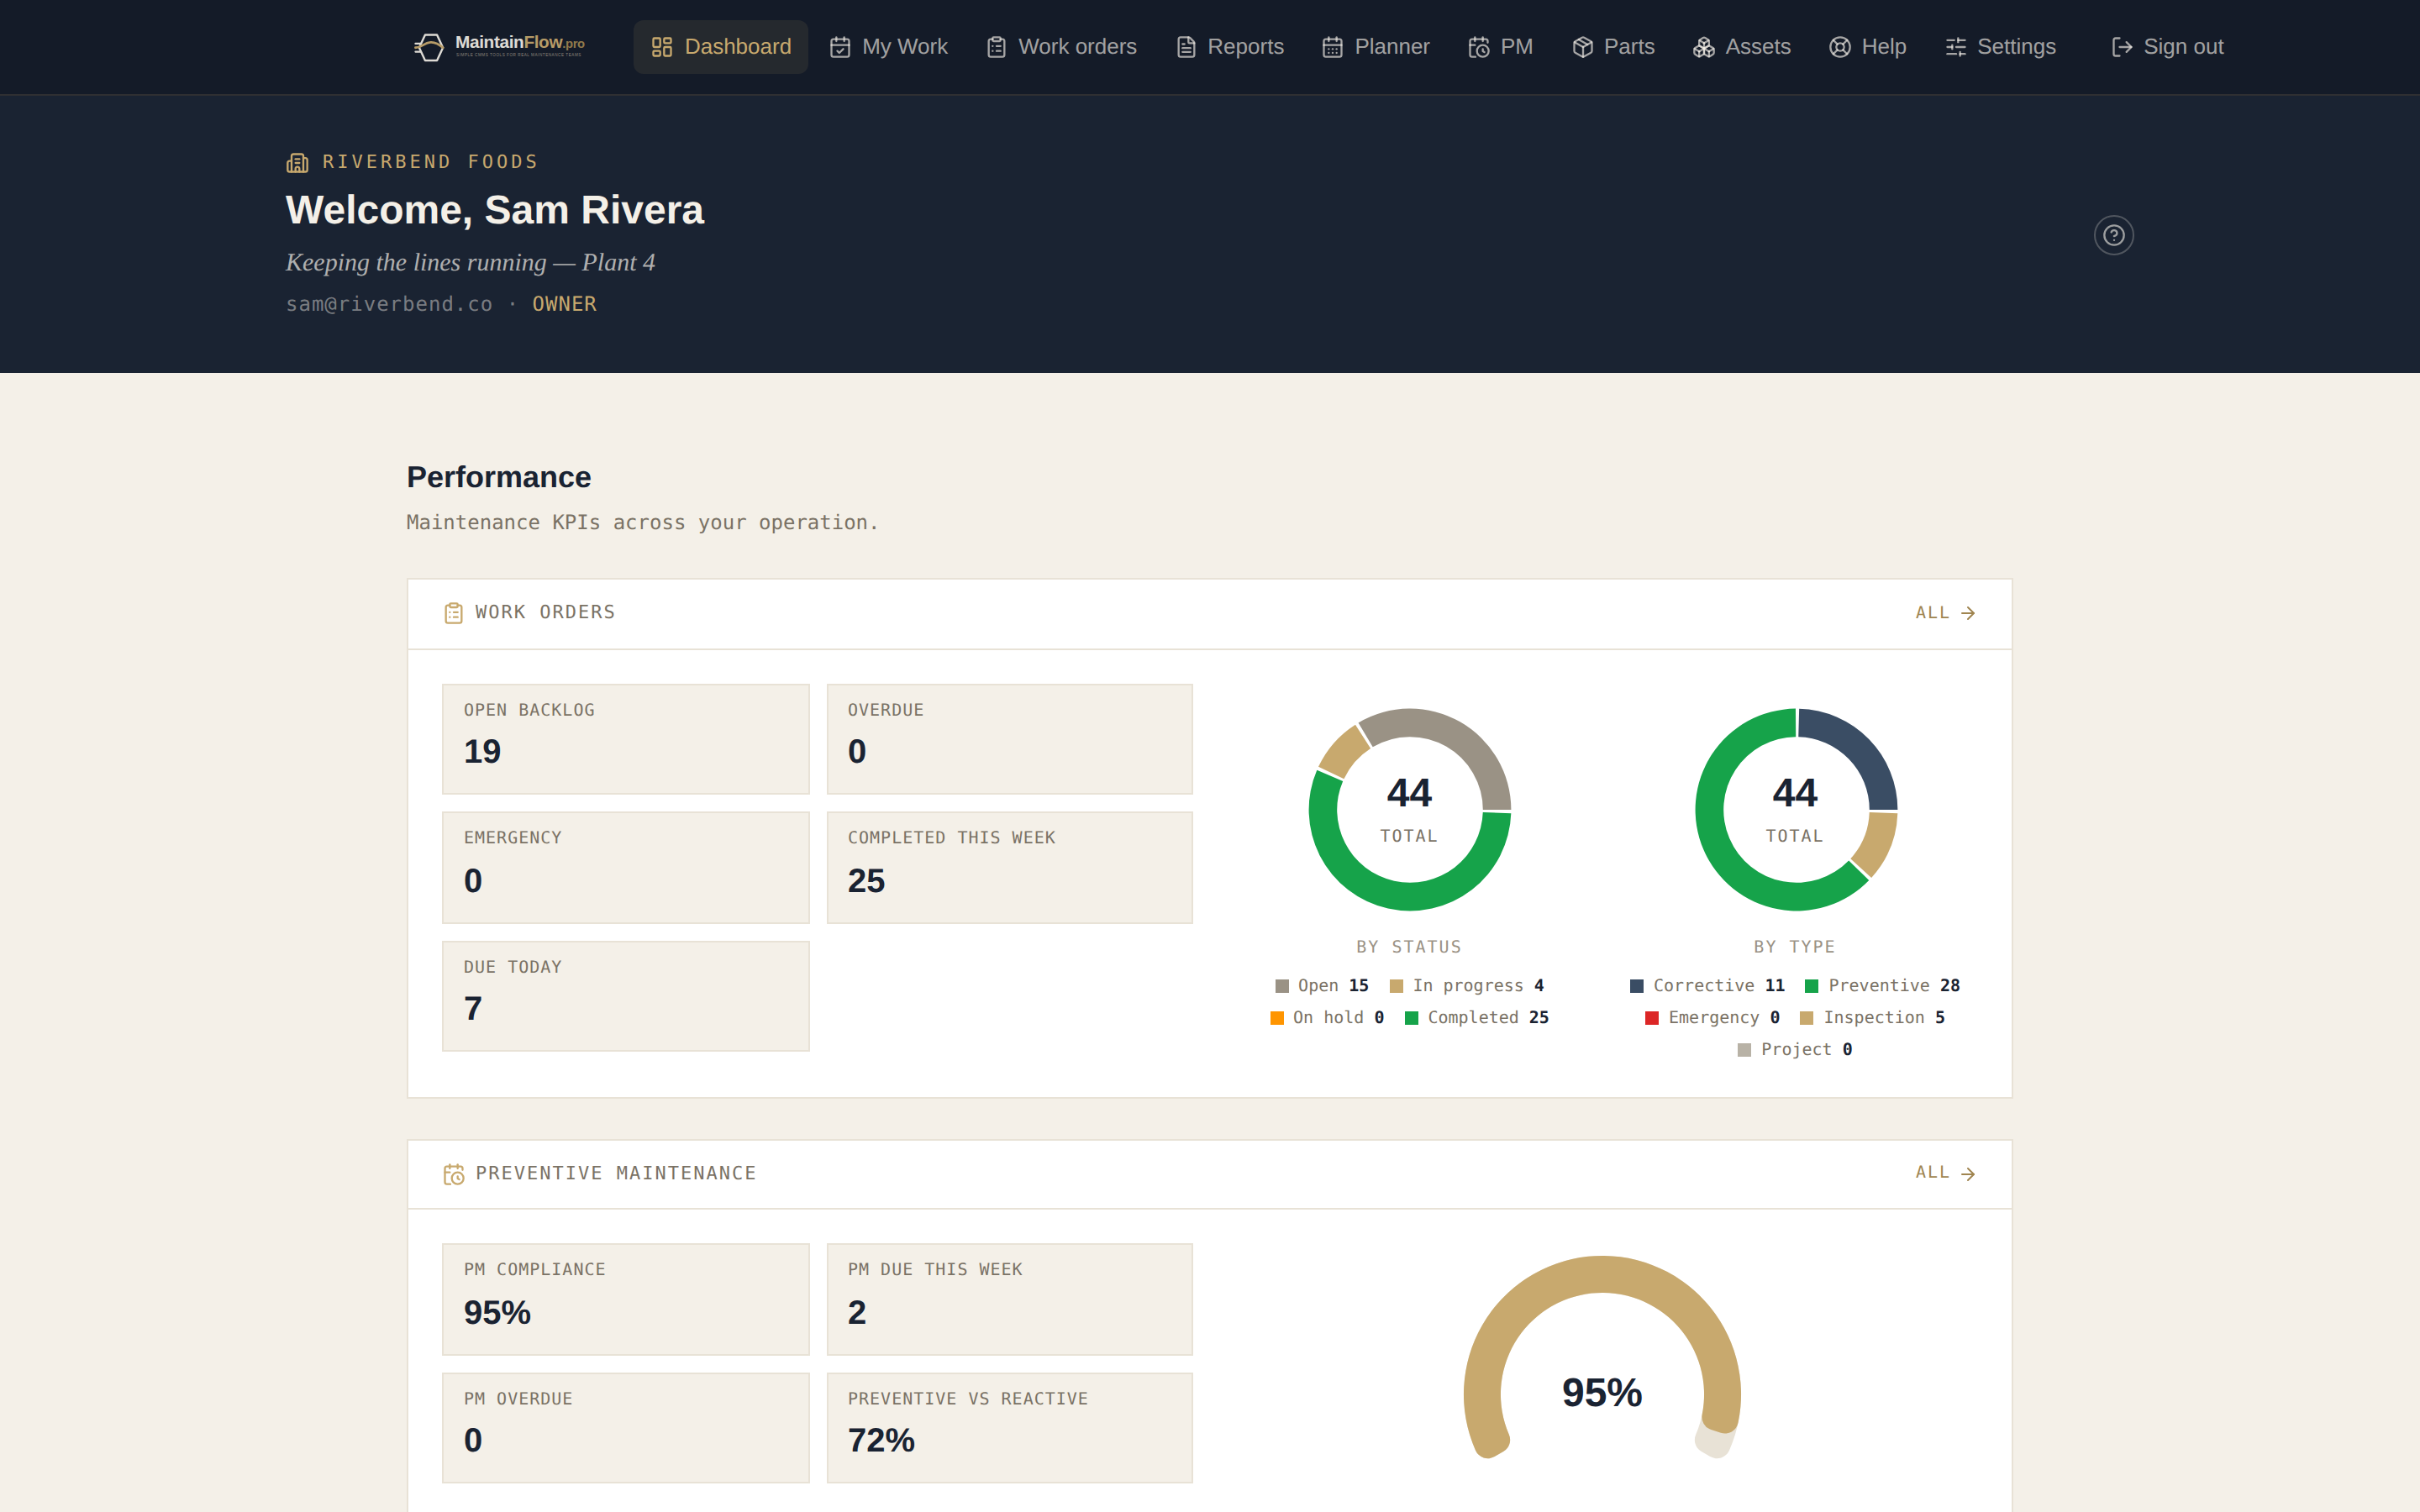Click the Preventive Maintenance calendar-clock icon
The height and width of the screenshot is (1512, 2420).
[454, 1174]
